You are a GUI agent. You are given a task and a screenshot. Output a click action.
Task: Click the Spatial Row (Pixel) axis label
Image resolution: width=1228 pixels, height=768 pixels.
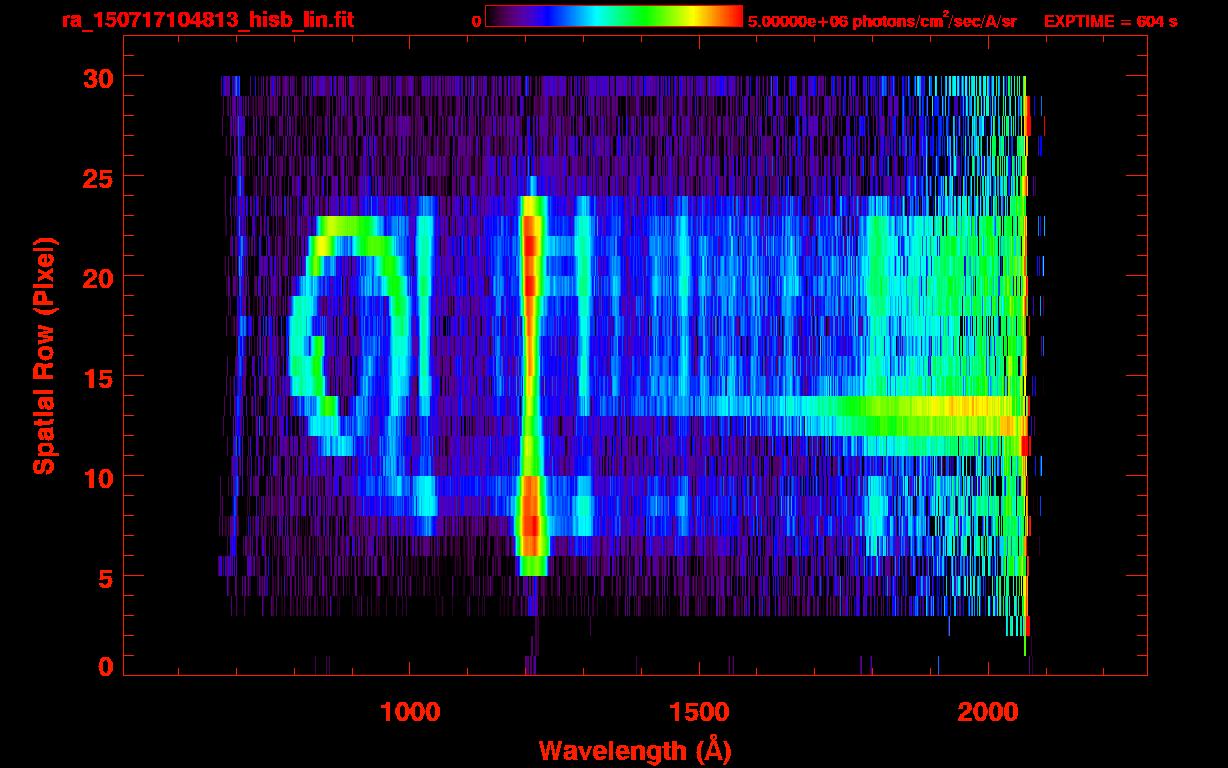pyautogui.click(x=44, y=355)
